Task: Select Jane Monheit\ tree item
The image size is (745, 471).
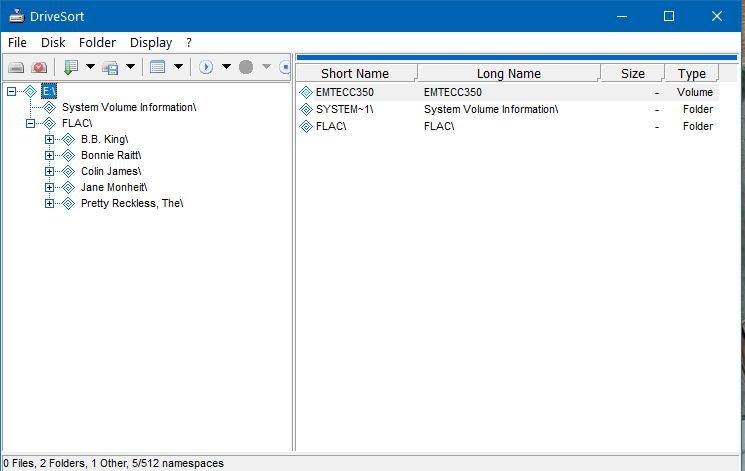Action: [x=114, y=187]
